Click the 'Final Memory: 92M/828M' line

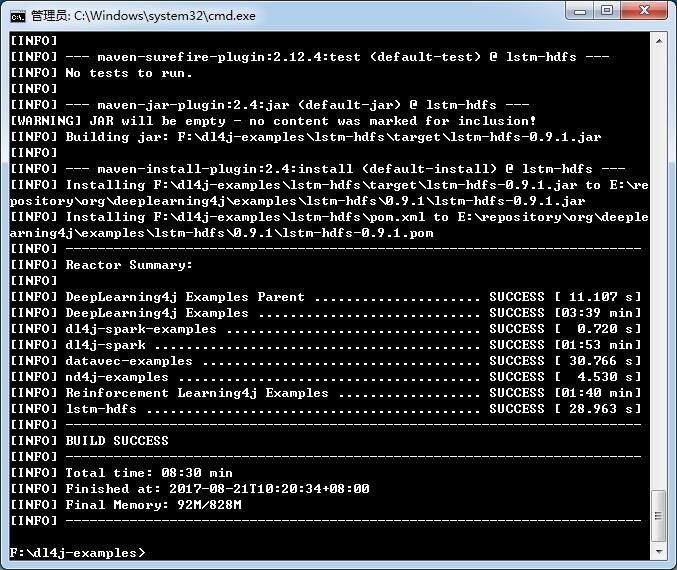coord(126,505)
